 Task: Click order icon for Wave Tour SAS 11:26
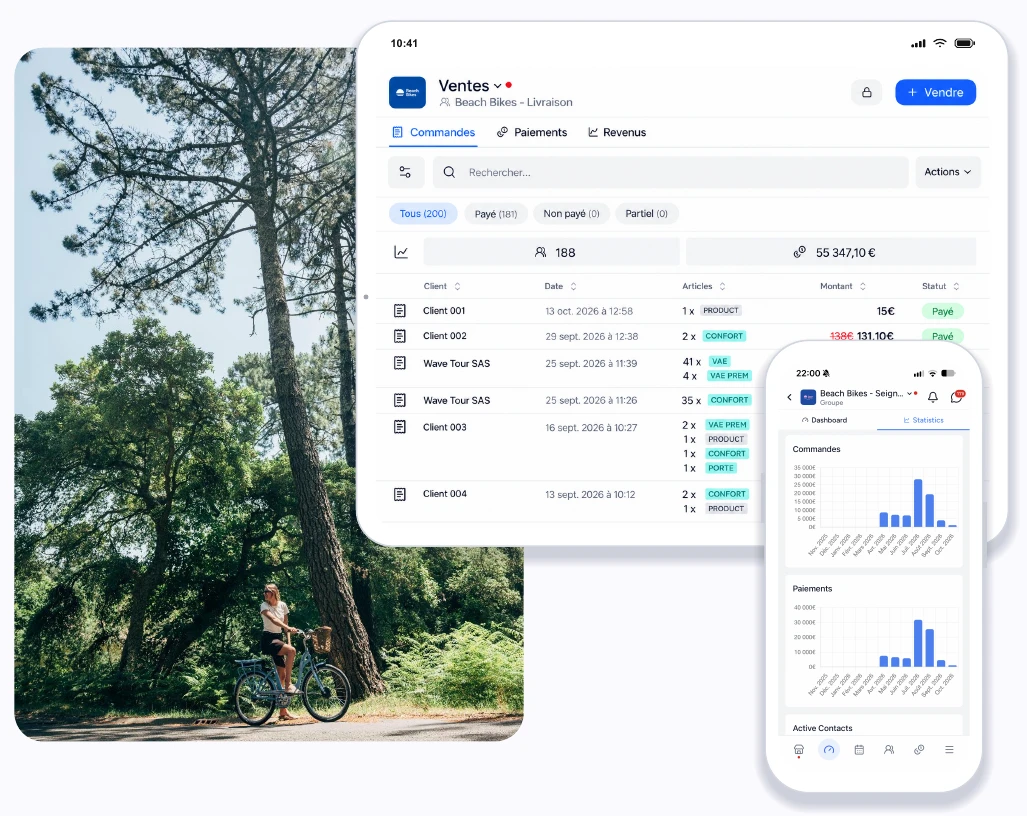click(x=400, y=400)
